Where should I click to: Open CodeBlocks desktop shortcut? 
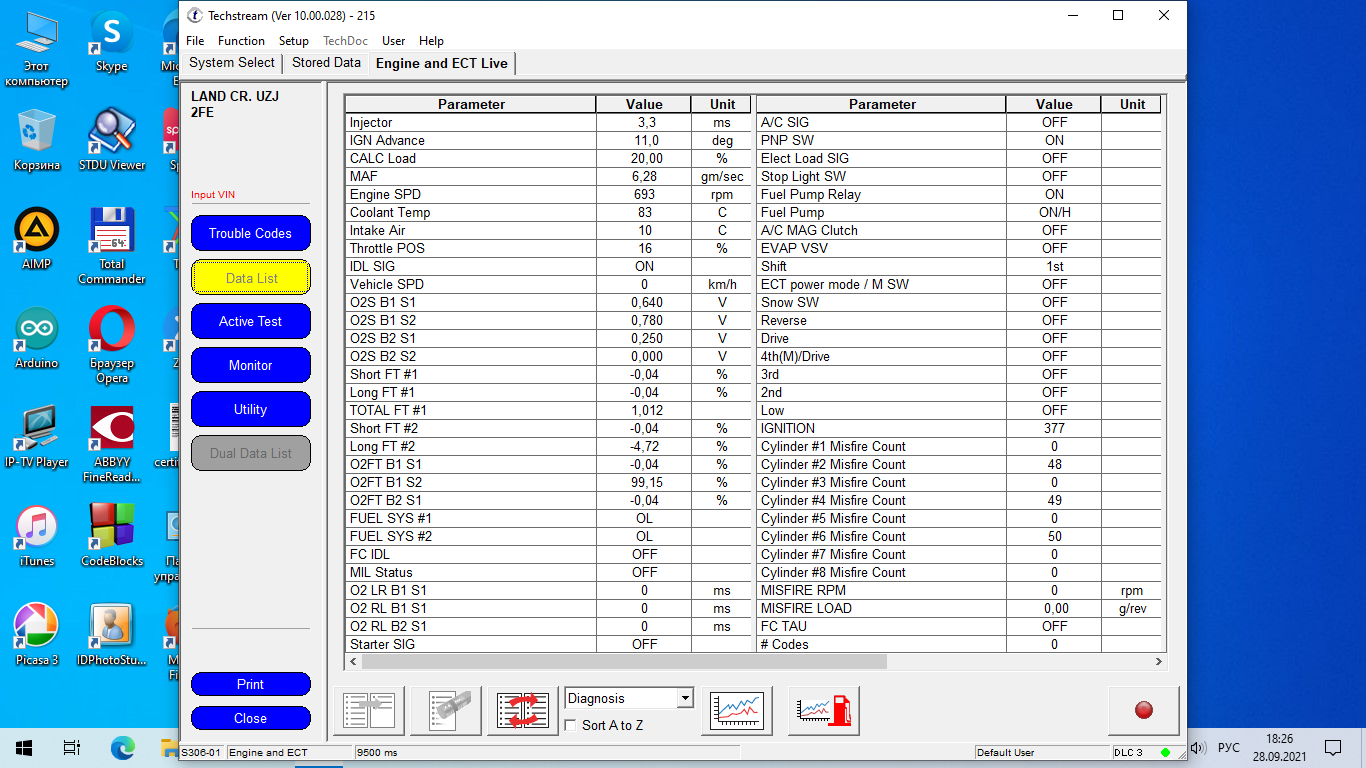(x=112, y=535)
